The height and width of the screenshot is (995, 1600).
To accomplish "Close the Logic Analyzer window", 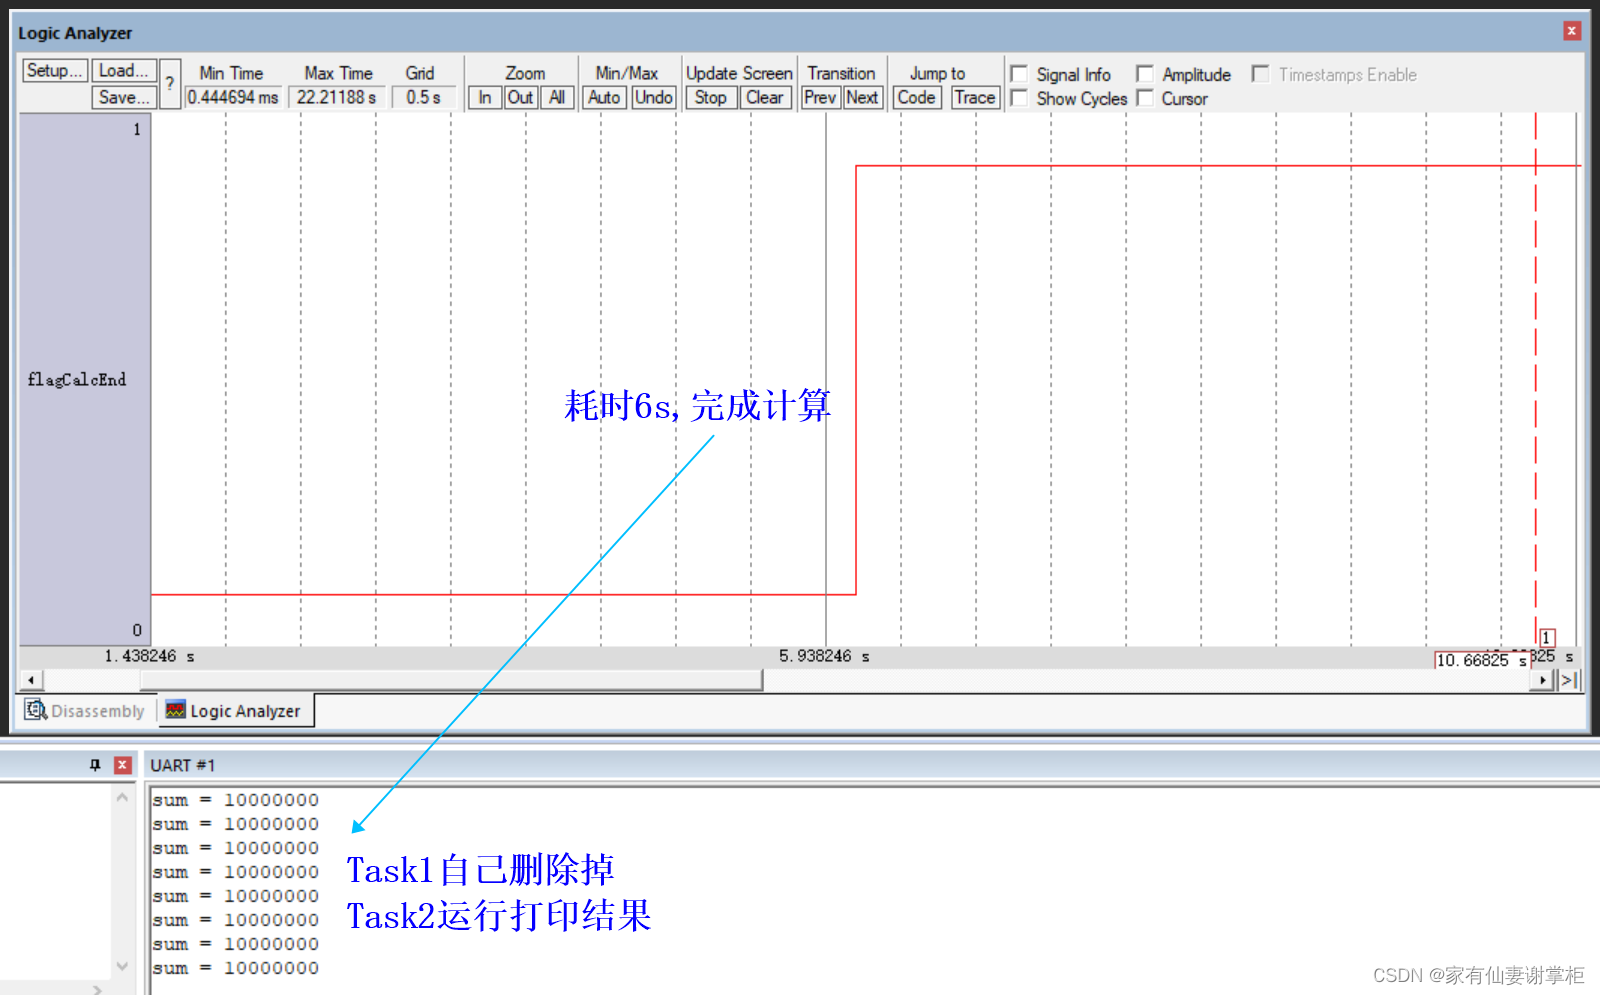I will coord(1572,31).
